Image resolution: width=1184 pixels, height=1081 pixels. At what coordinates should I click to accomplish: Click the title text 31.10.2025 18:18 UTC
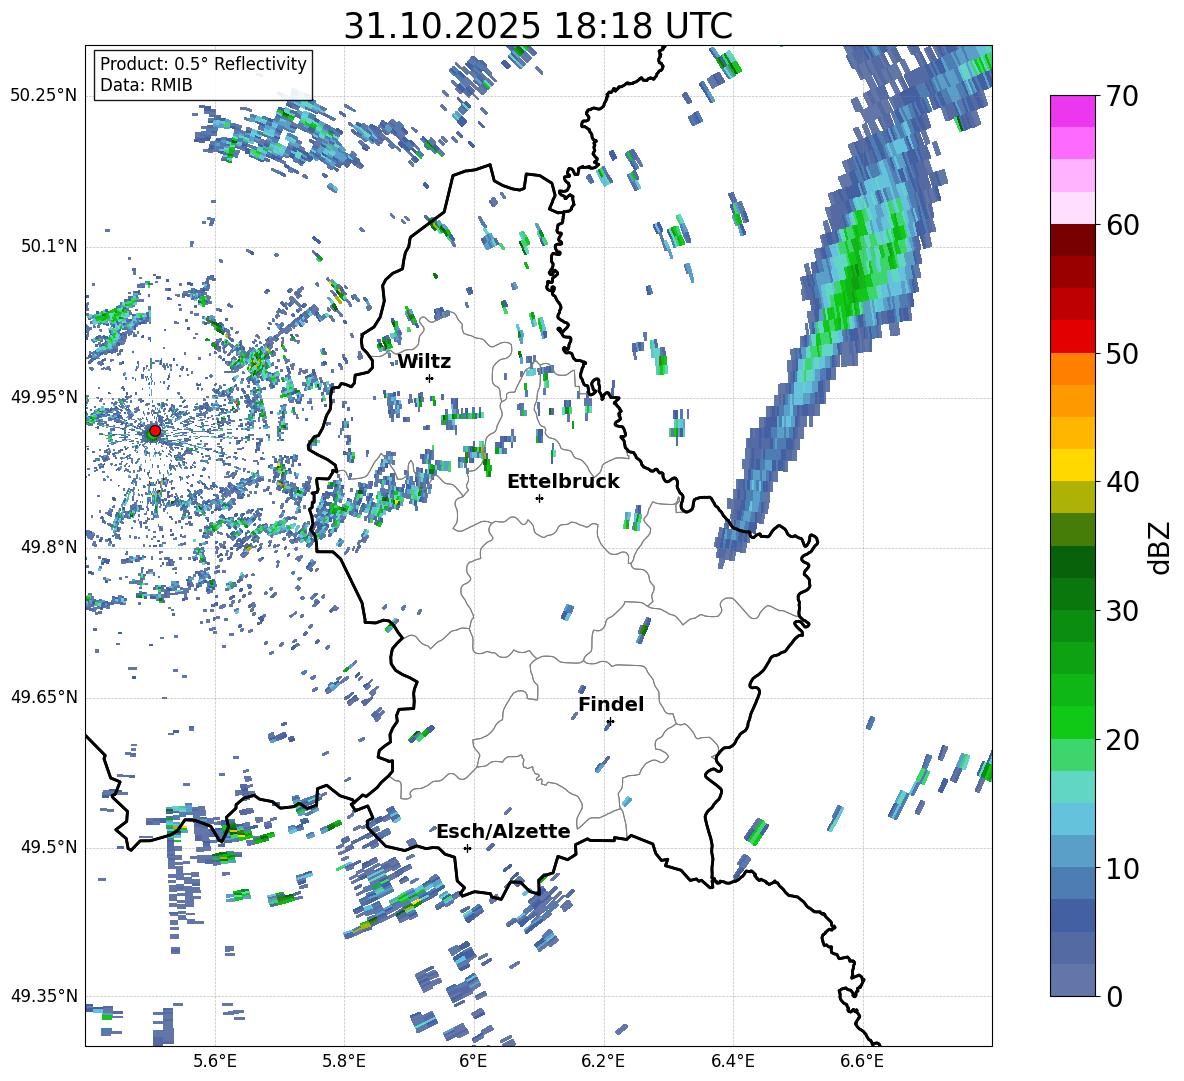[538, 26]
